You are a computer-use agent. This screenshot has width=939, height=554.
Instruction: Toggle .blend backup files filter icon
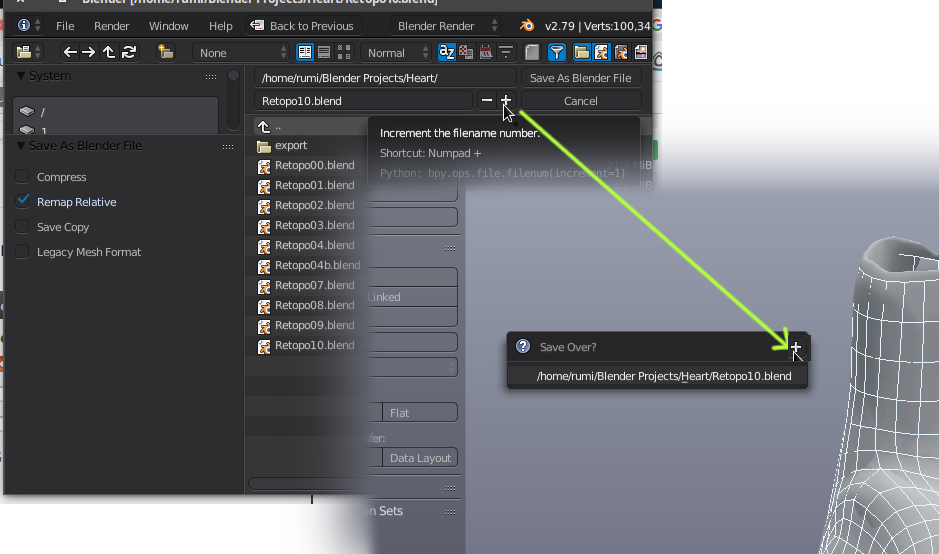(621, 52)
